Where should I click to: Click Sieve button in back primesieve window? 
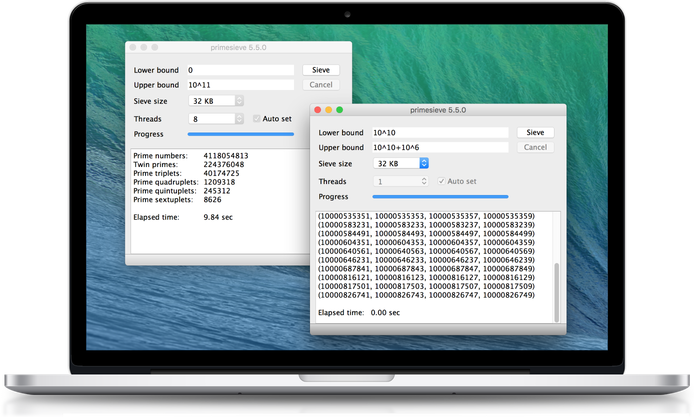pos(321,70)
